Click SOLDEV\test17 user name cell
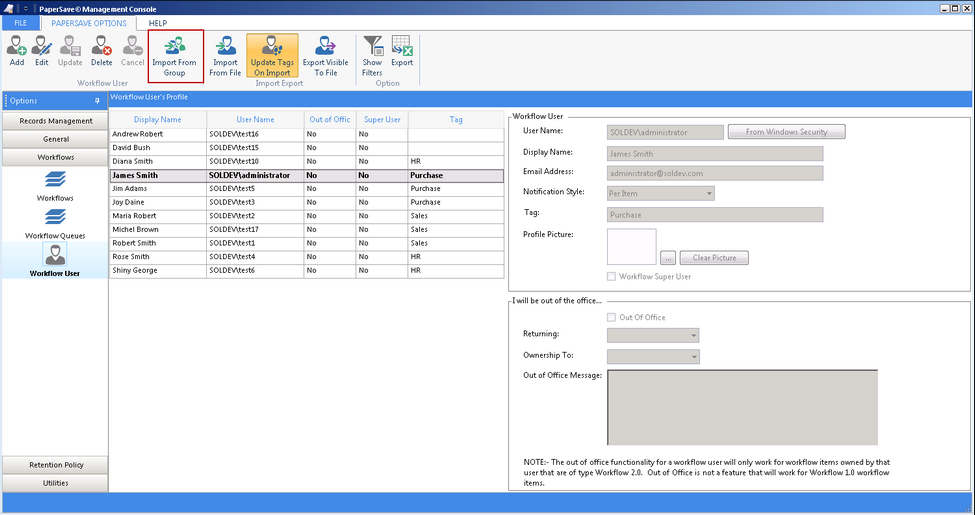975x515 pixels. [255, 230]
